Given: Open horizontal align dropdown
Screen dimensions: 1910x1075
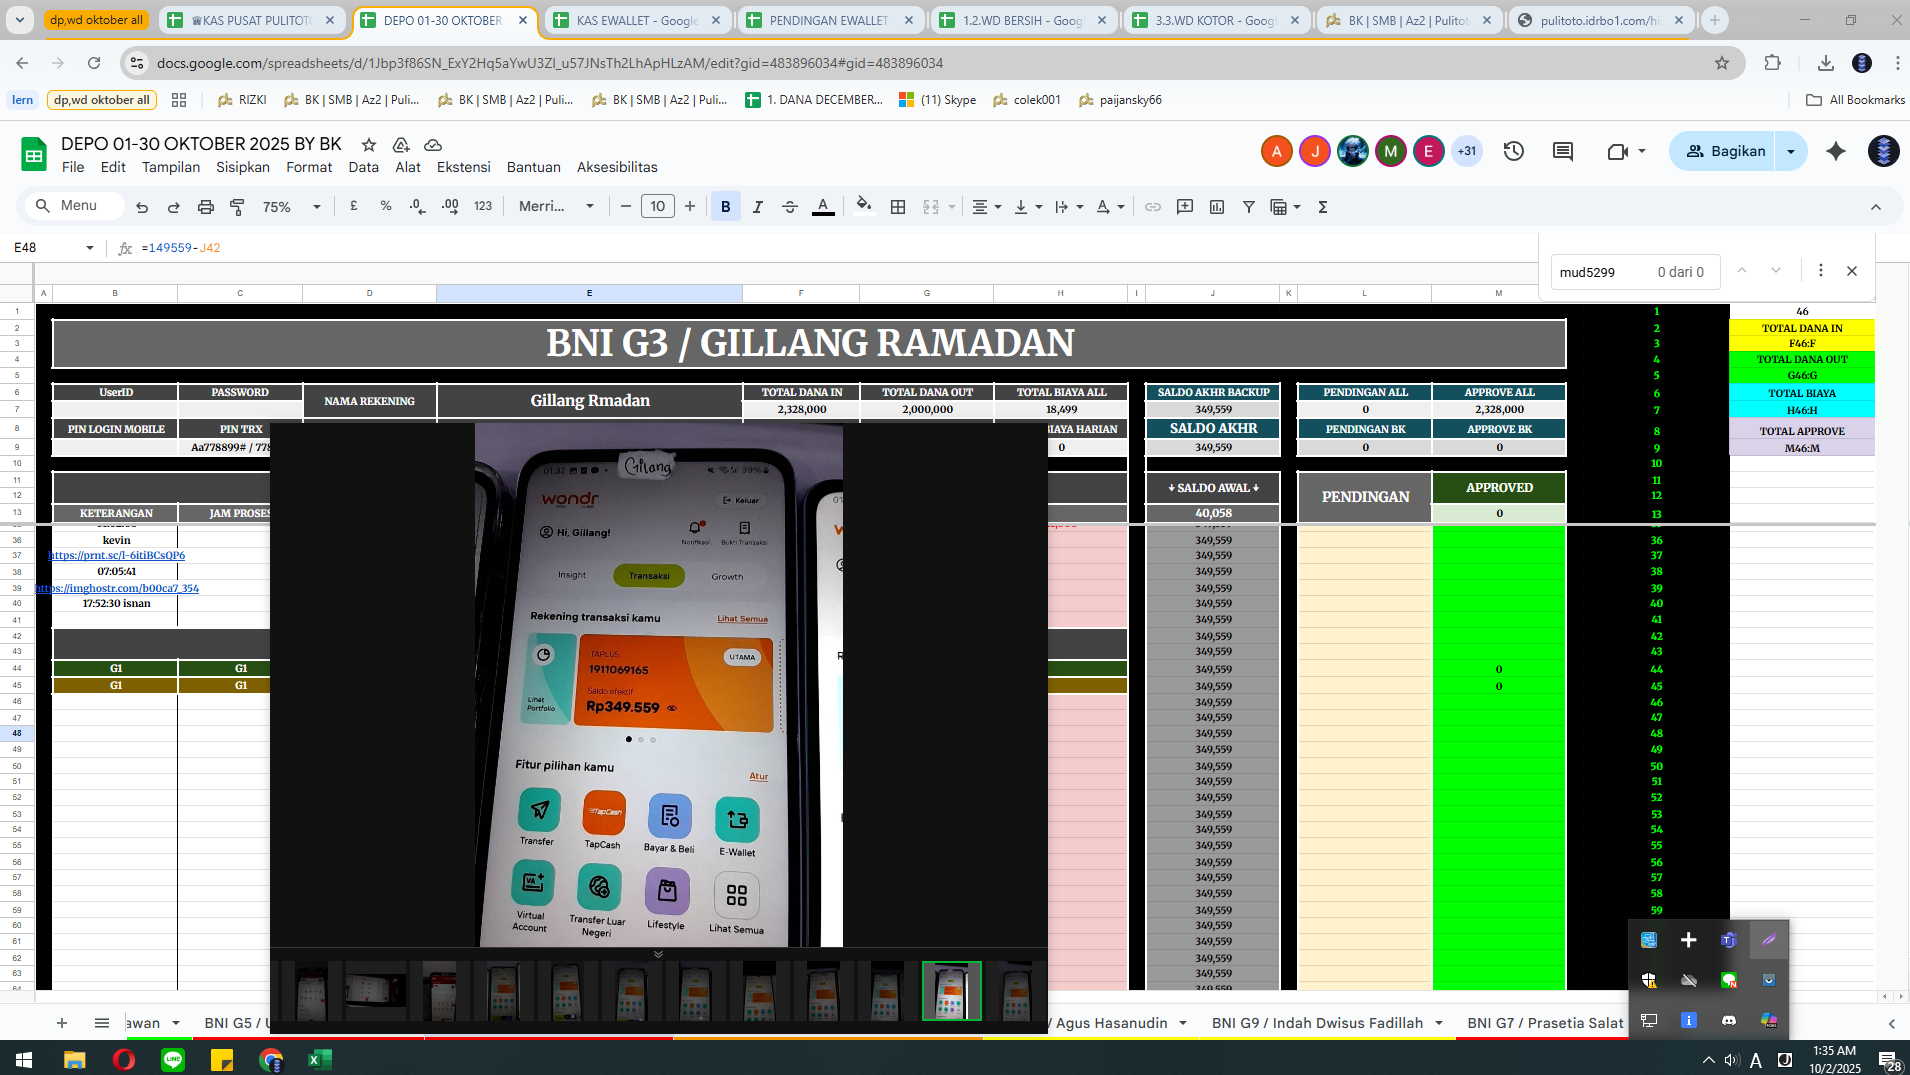Looking at the screenshot, I should click(986, 207).
